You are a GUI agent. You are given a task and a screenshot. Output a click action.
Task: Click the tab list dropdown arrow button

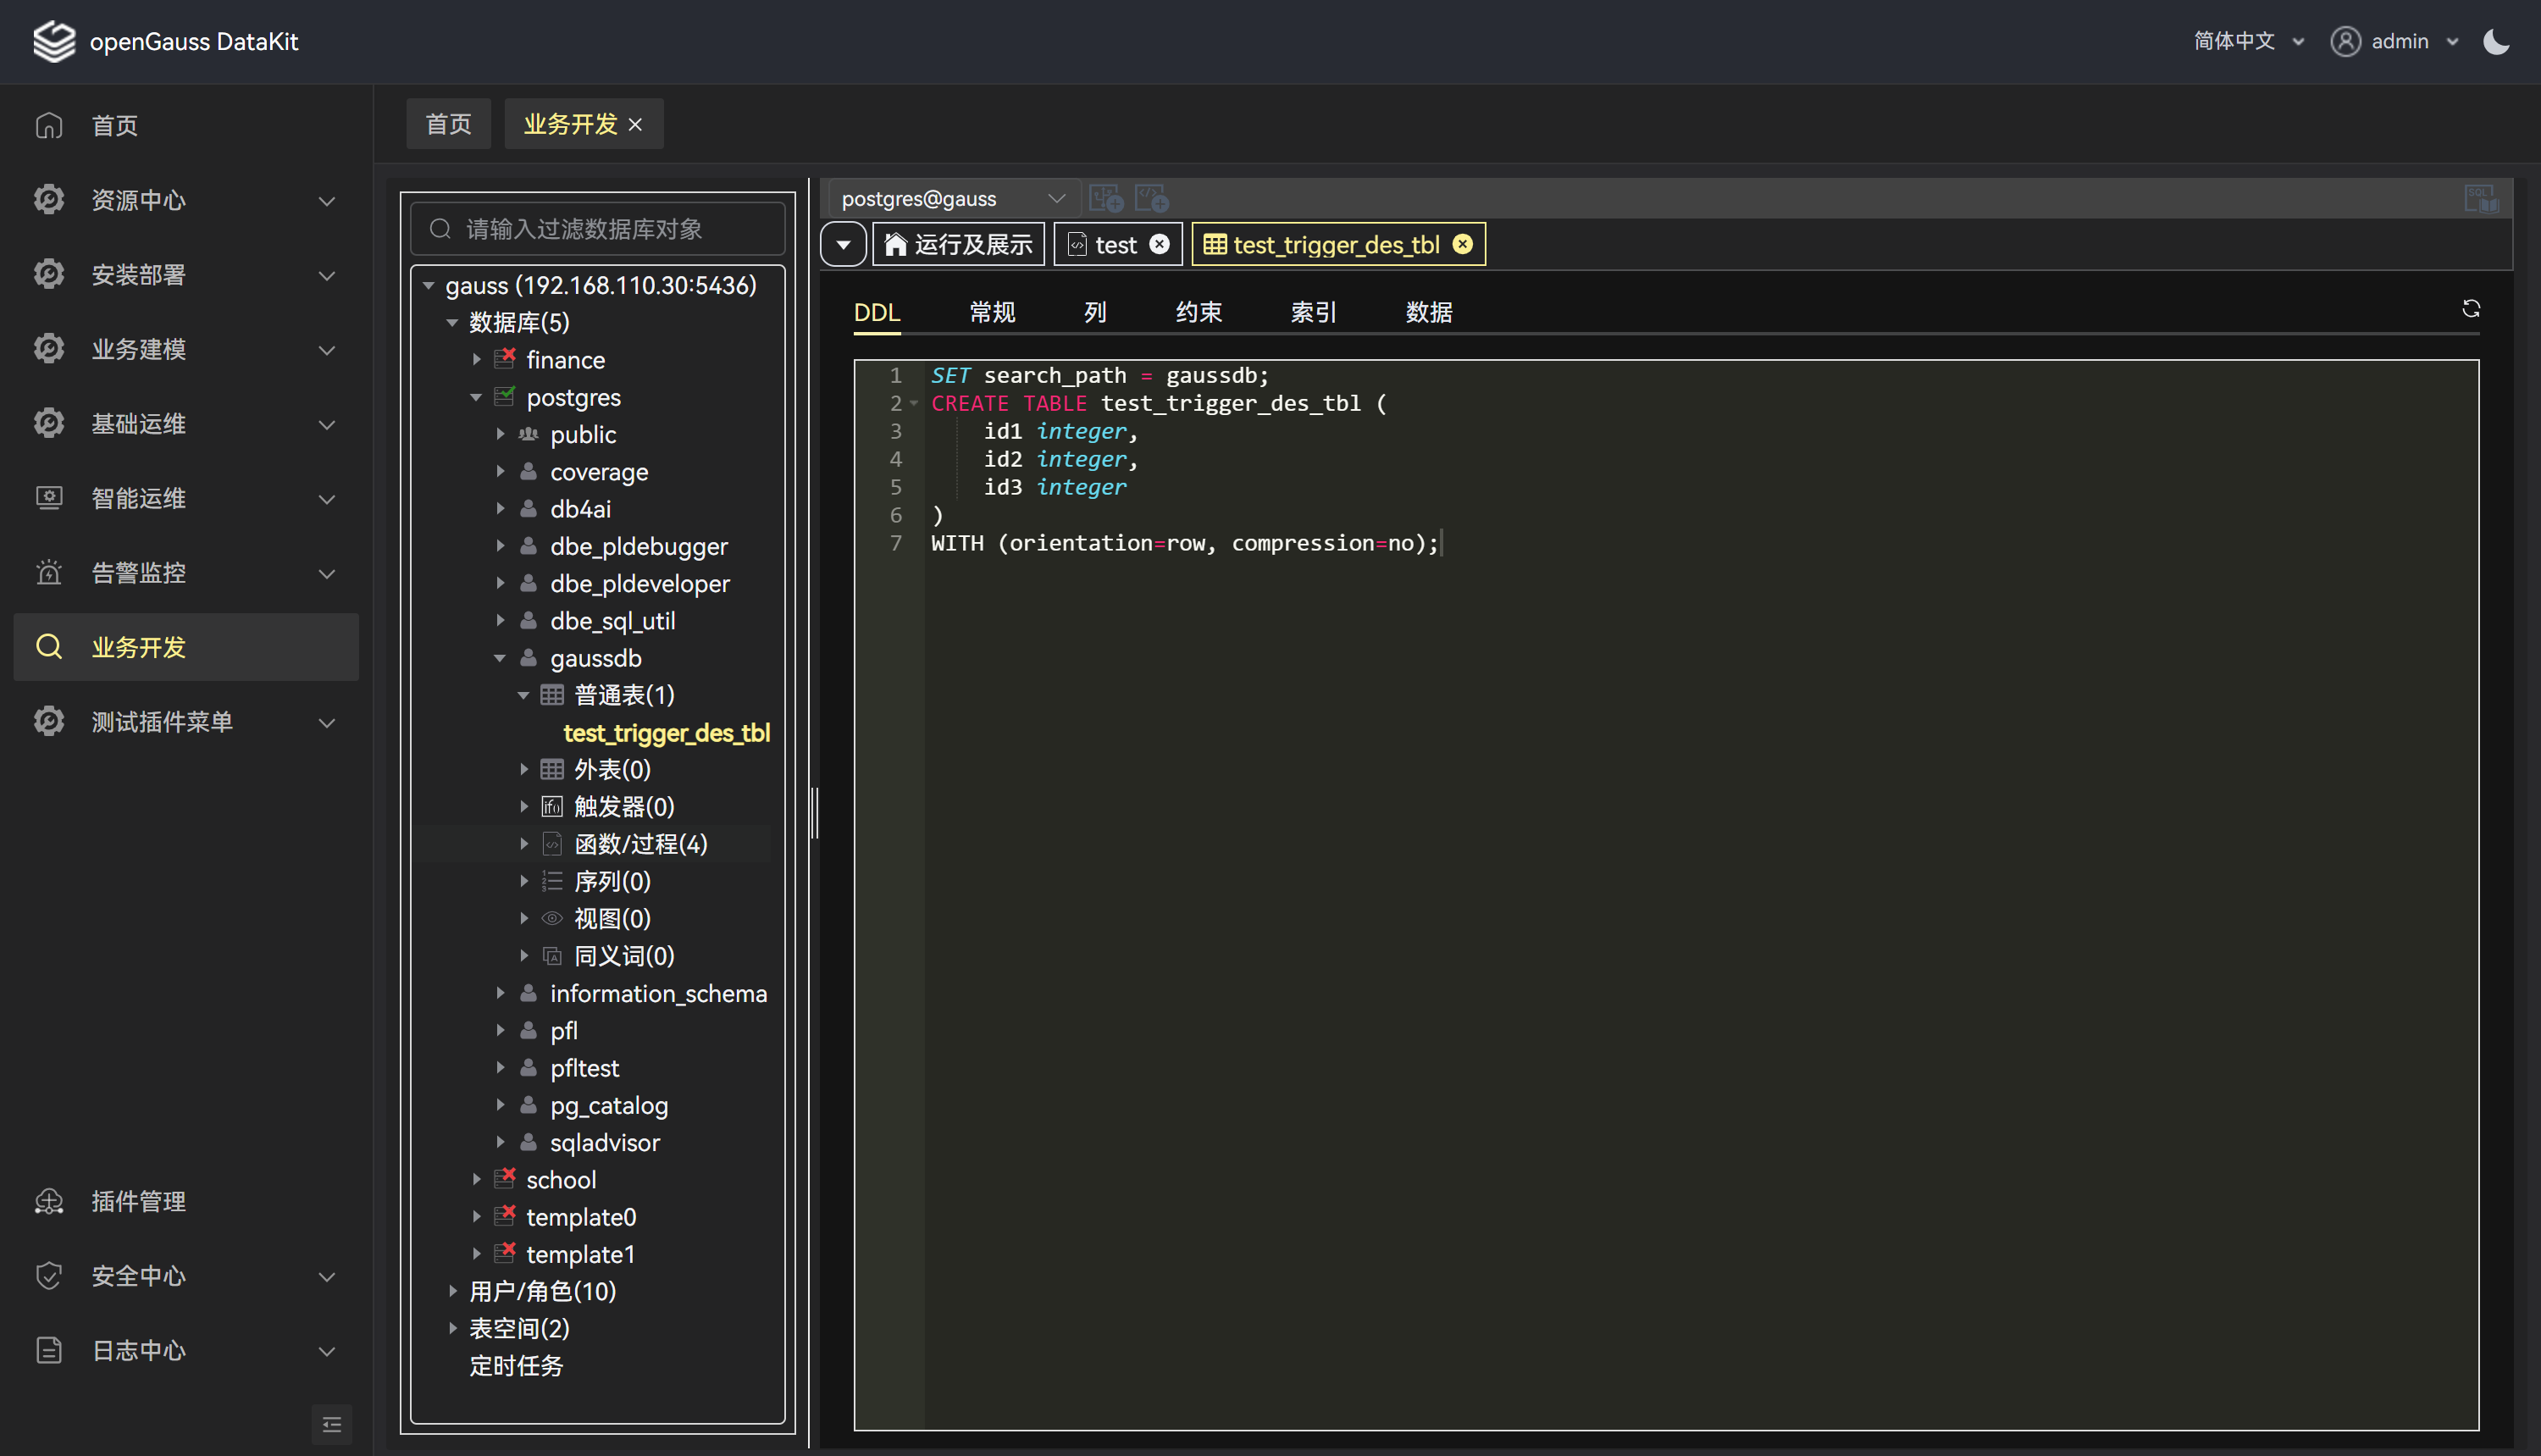pos(843,245)
